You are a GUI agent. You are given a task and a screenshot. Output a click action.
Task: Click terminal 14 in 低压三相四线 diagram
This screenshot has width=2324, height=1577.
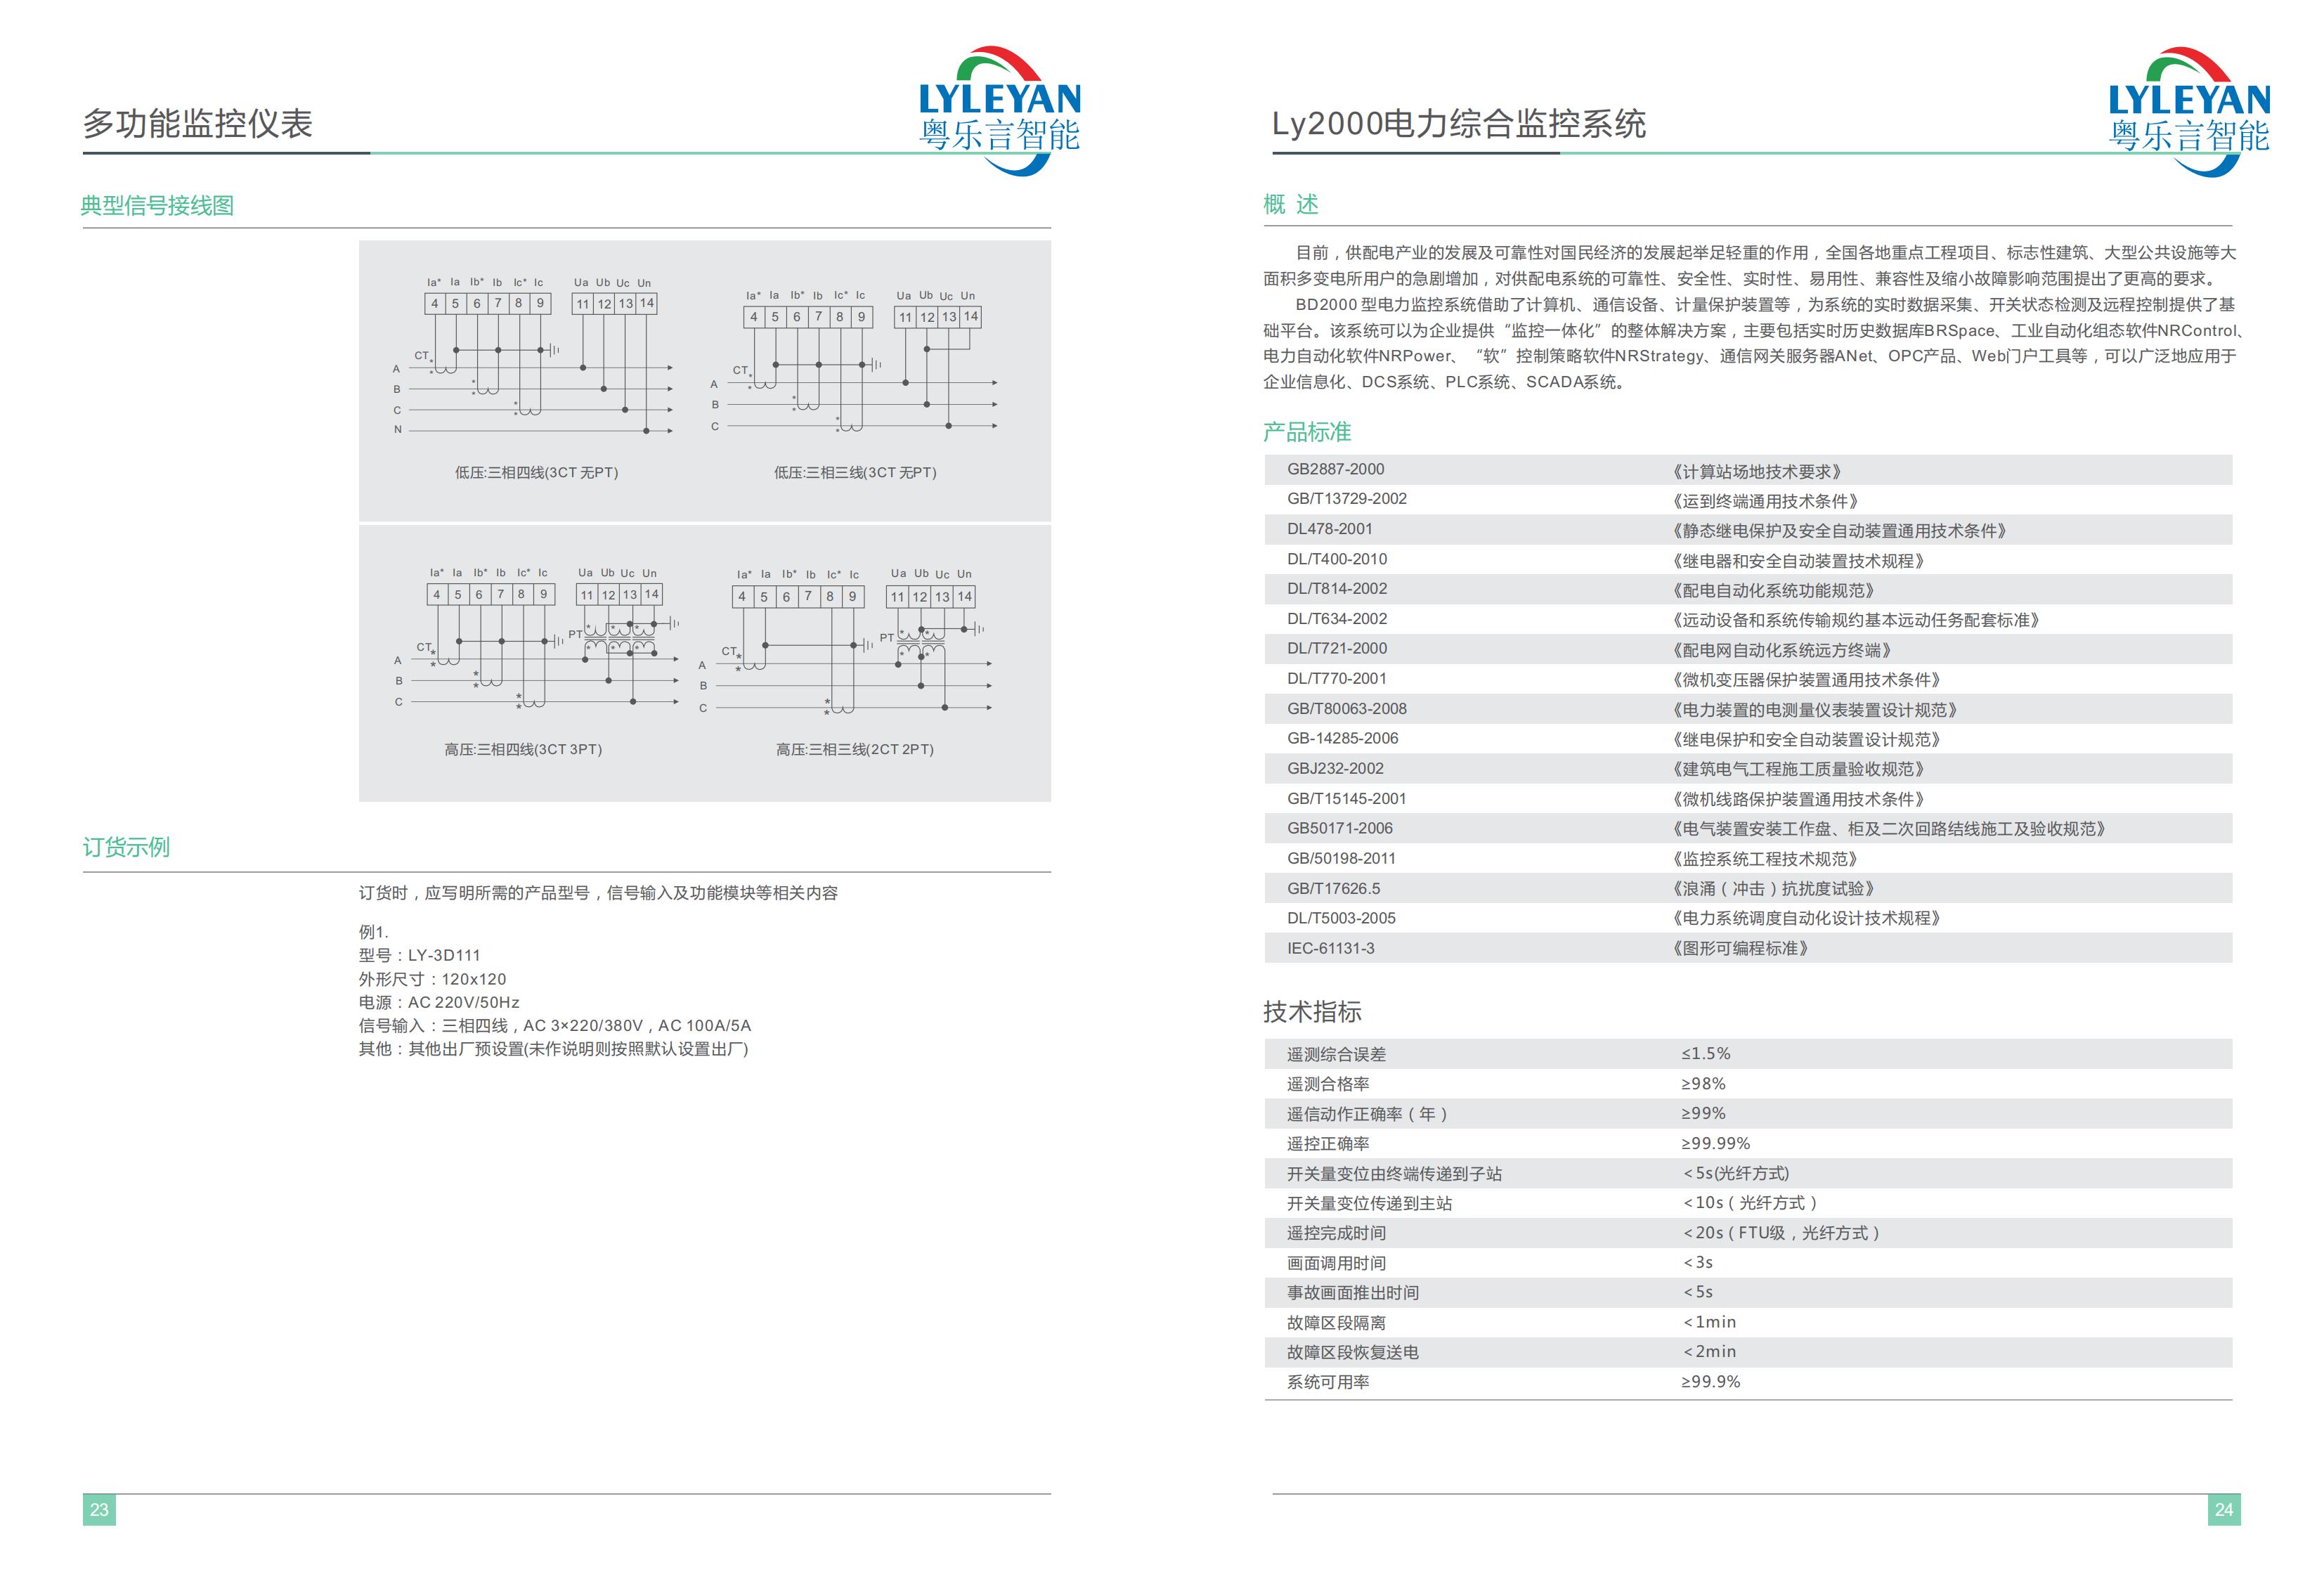pos(647,303)
